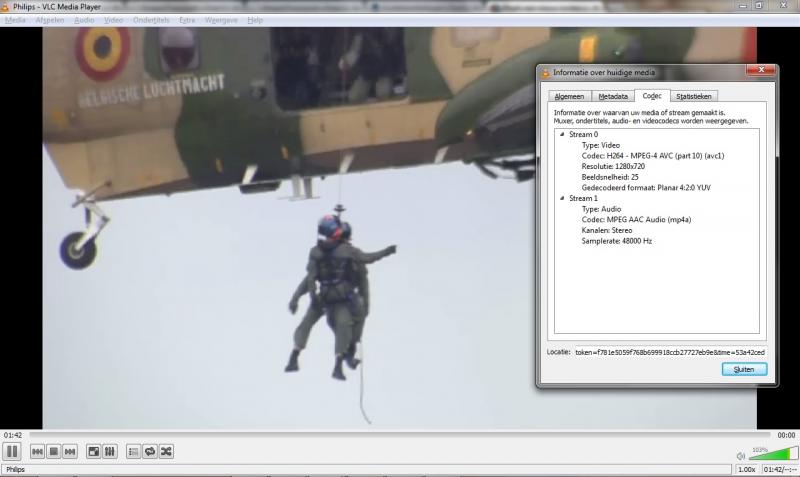800x477 pixels.
Task: Toggle fullscreen video mode
Action: click(94, 452)
